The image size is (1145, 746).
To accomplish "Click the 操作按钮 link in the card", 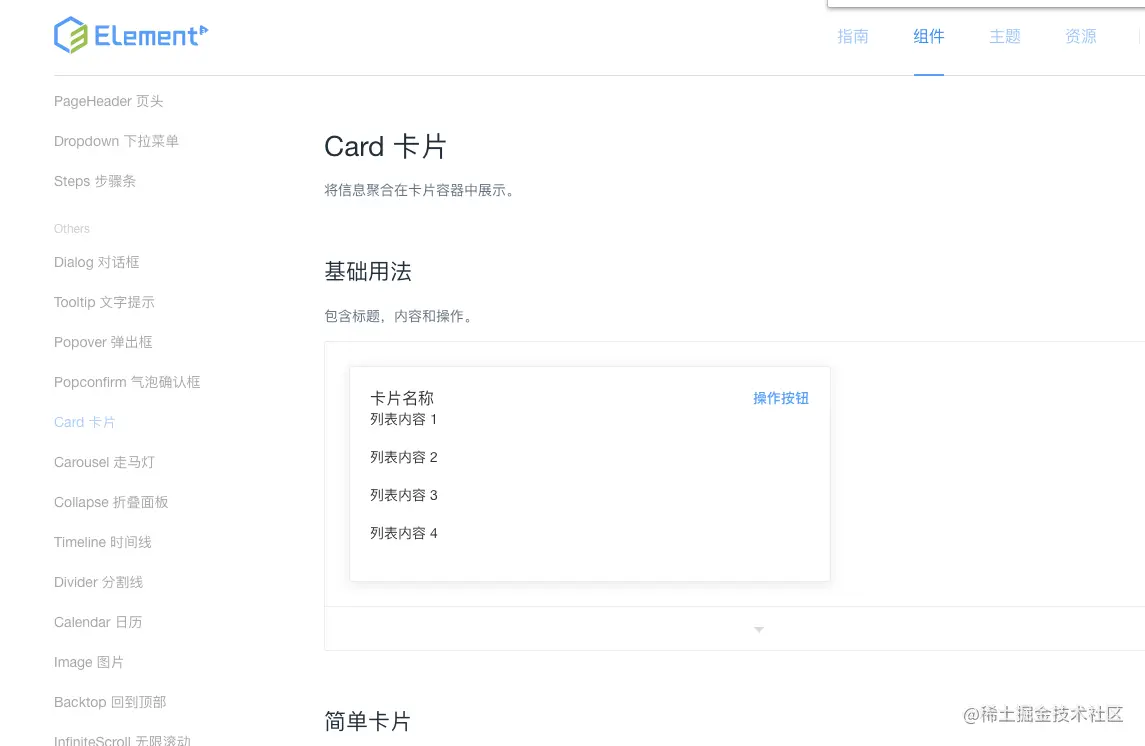I will (x=781, y=399).
